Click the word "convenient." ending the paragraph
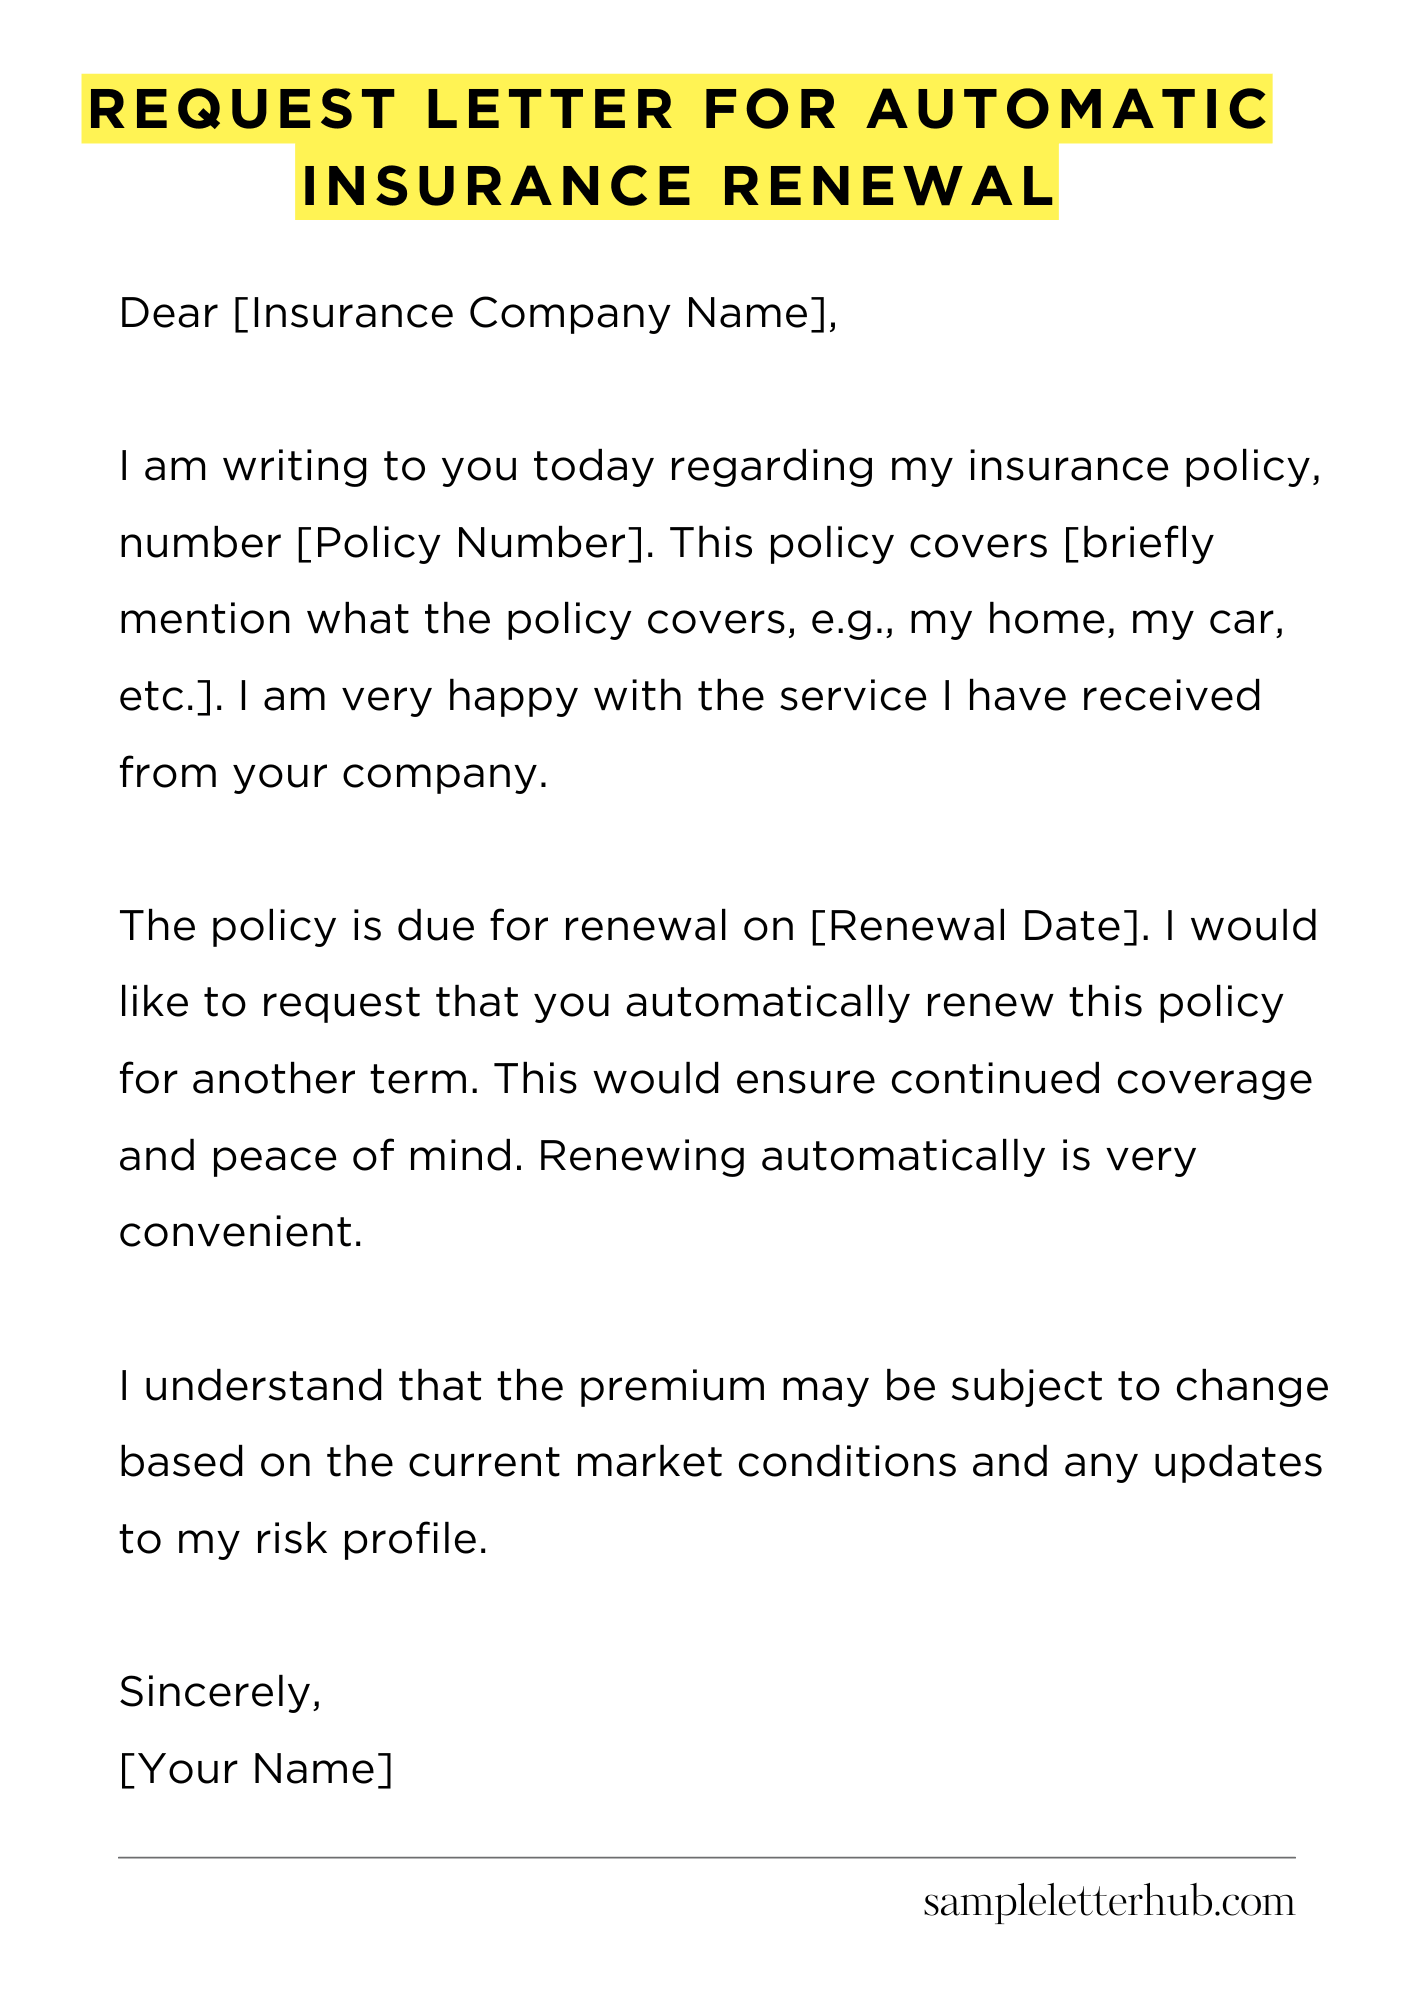The width and height of the screenshot is (1414, 2000). tap(240, 1232)
